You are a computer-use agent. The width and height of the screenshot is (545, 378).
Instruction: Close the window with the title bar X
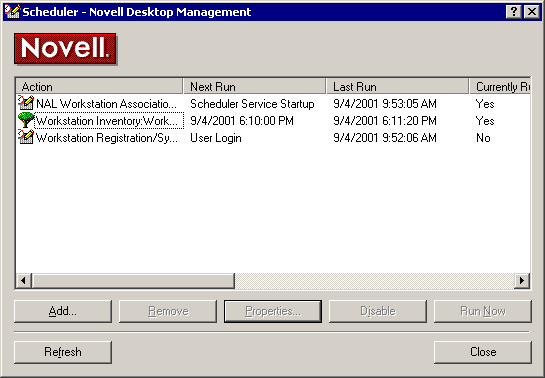pos(532,12)
